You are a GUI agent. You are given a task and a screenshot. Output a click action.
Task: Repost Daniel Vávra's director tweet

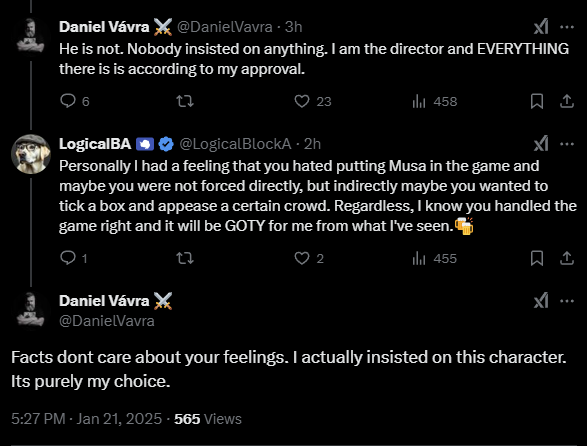tap(185, 101)
